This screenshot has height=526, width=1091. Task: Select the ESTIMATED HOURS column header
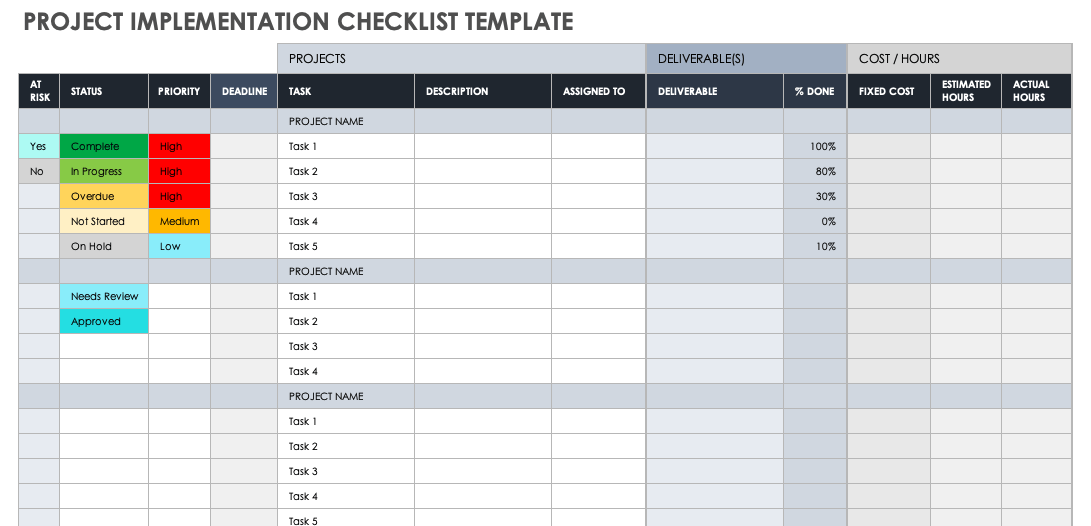[966, 91]
